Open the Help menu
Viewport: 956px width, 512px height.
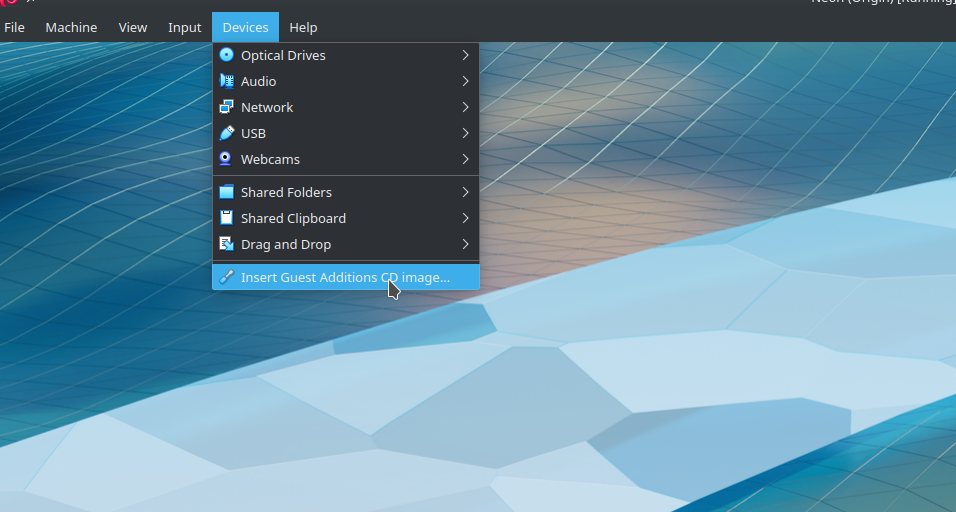(303, 27)
